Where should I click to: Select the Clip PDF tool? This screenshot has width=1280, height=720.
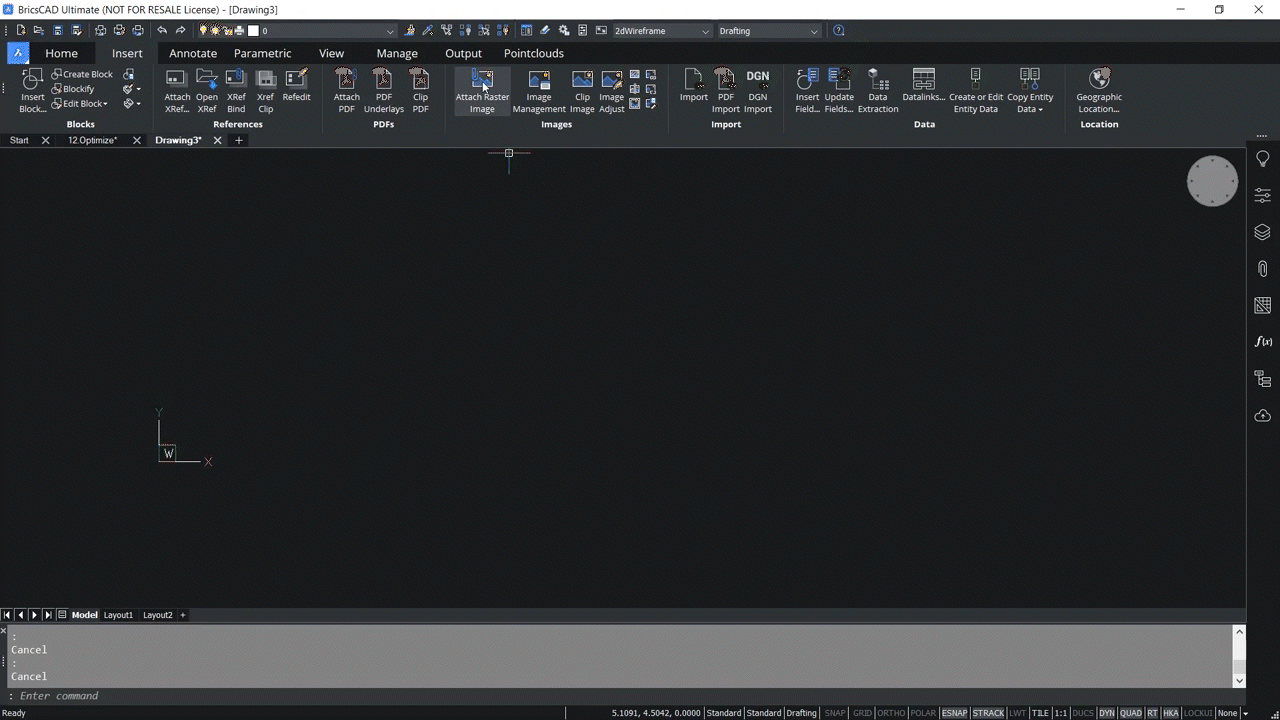coord(420,90)
